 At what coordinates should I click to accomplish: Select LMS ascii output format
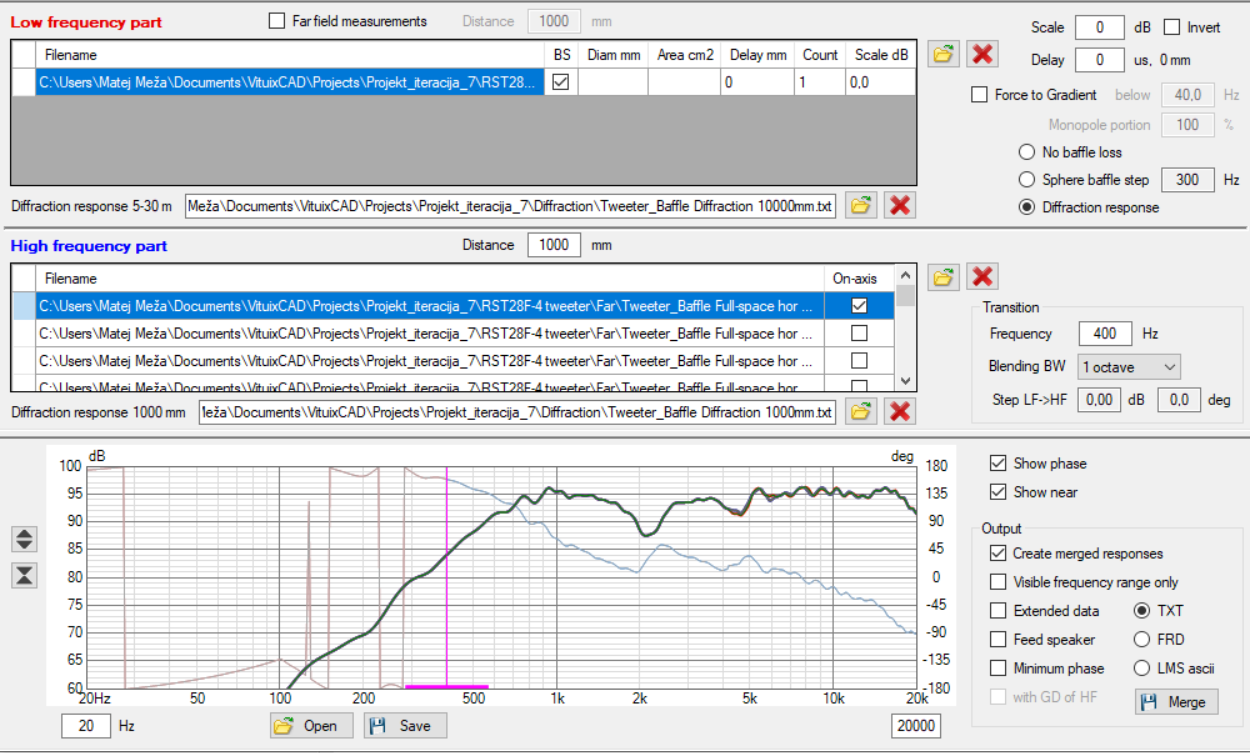click(x=1142, y=668)
